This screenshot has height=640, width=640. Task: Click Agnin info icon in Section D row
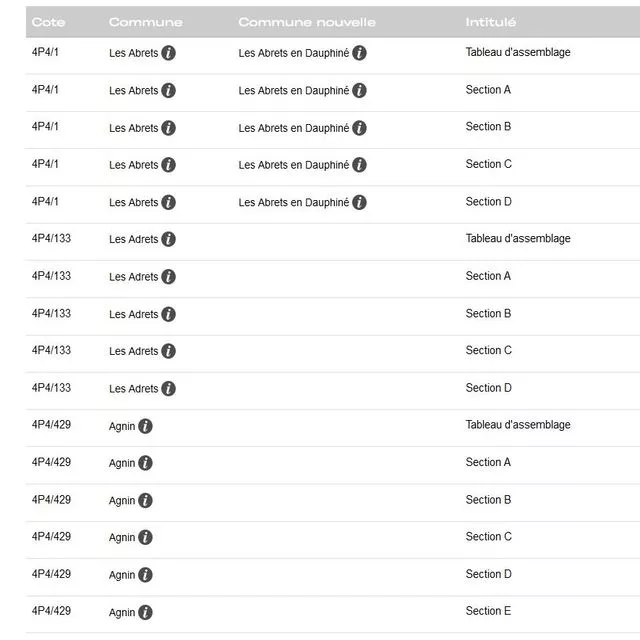(145, 575)
